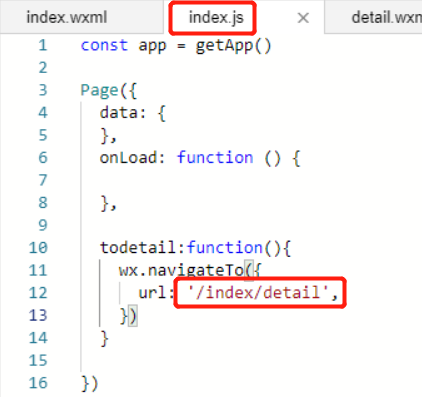Screen dimensions: 422x397
Task: Click the function keyword after onLoad
Action: pos(215,158)
